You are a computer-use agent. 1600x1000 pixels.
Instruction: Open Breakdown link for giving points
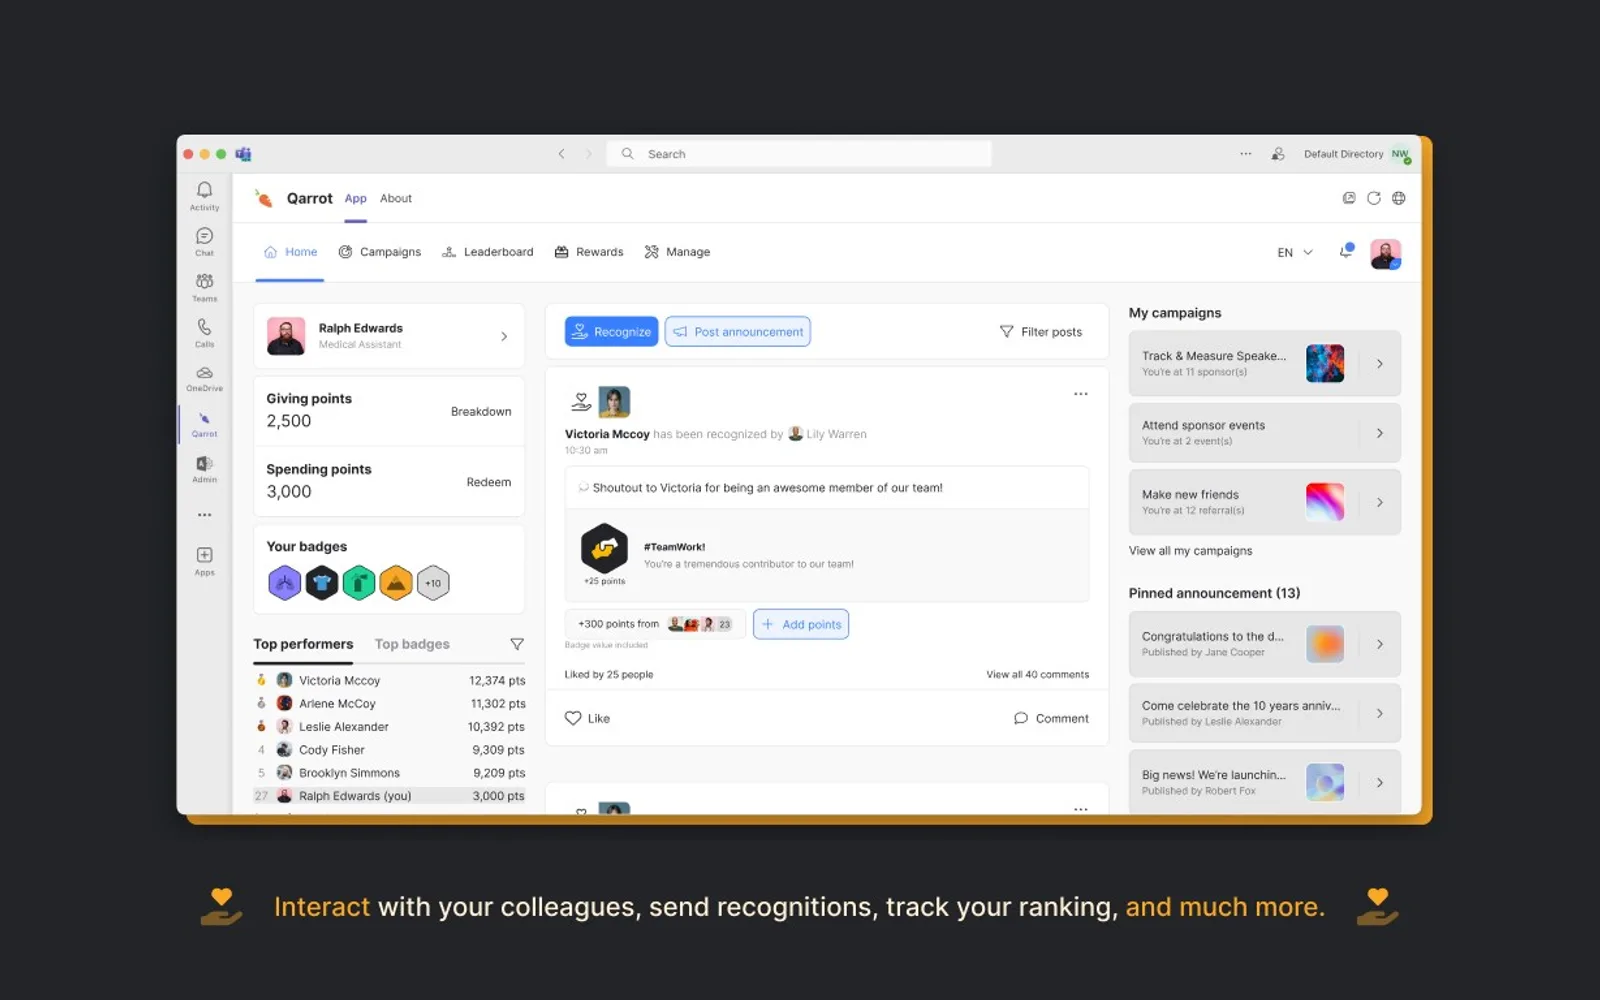click(481, 412)
